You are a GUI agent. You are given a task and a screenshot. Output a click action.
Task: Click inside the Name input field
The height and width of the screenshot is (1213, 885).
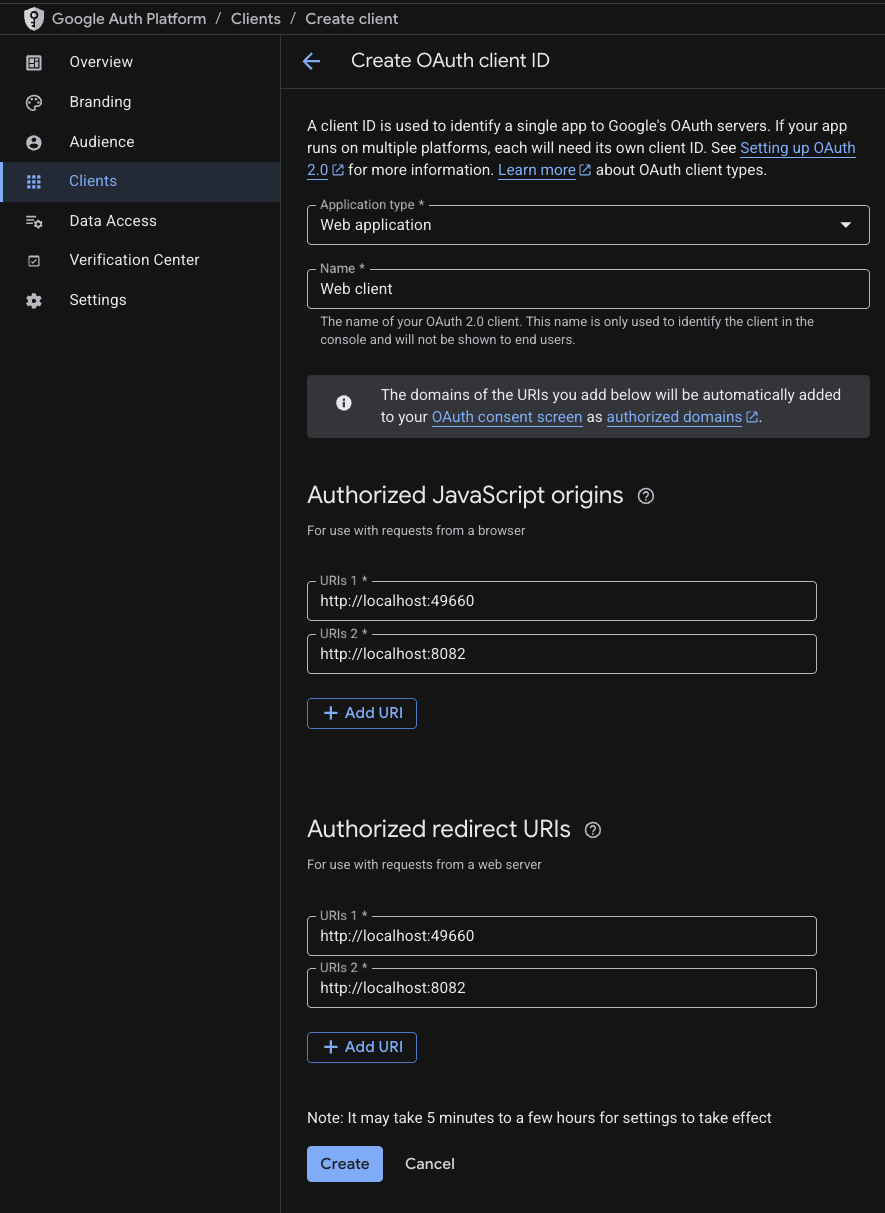pyautogui.click(x=588, y=289)
